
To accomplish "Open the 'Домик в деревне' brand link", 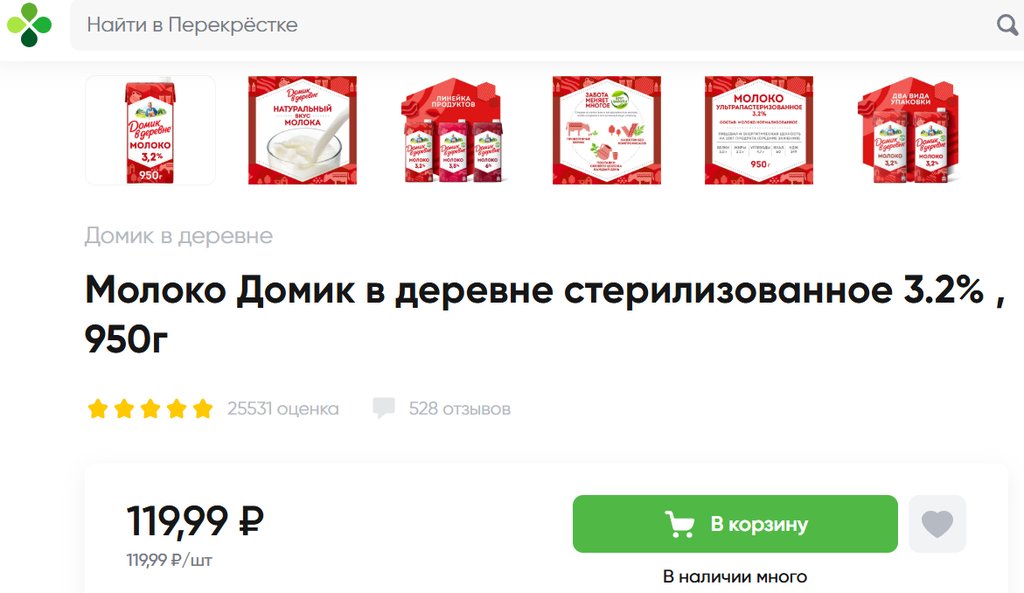I will [178, 236].
